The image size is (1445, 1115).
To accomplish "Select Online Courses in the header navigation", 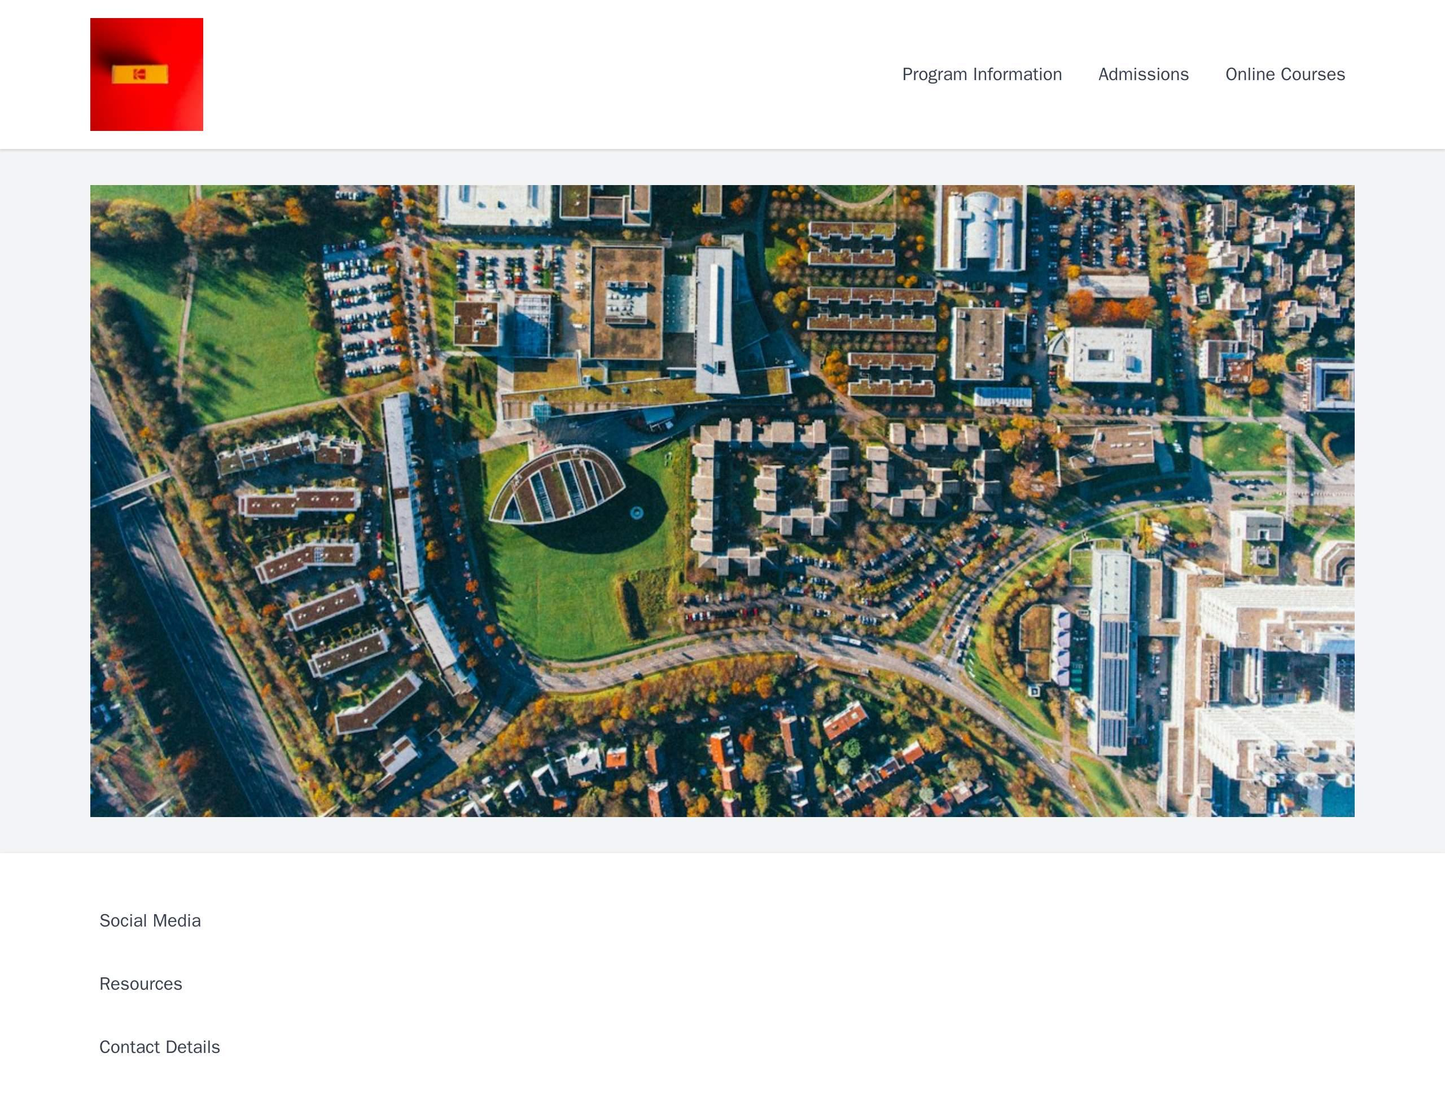I will pyautogui.click(x=1284, y=73).
